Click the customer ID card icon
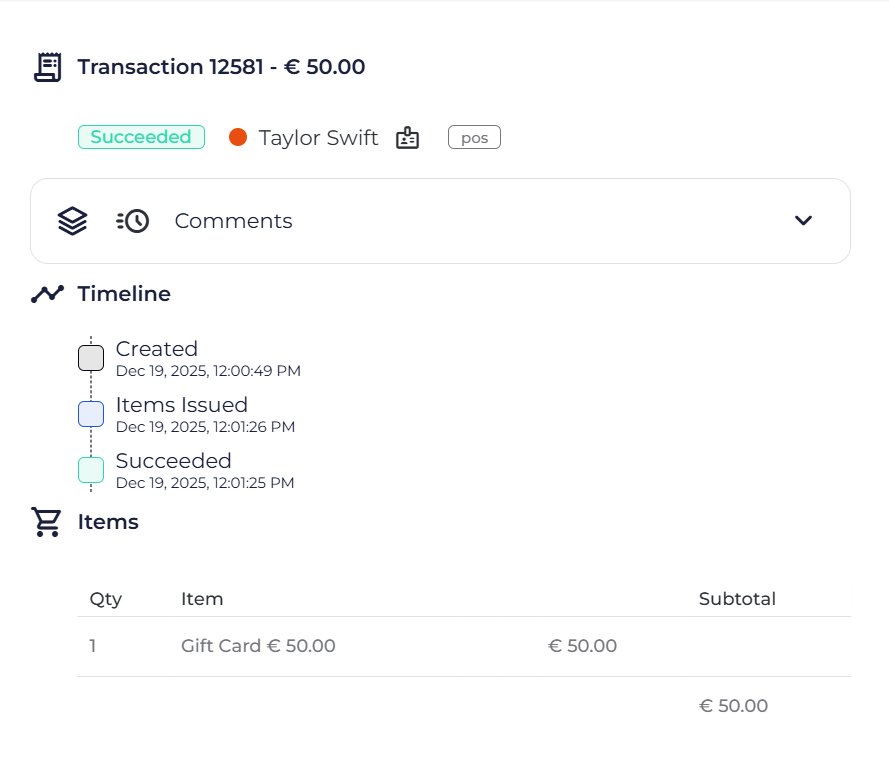 pyautogui.click(x=407, y=138)
